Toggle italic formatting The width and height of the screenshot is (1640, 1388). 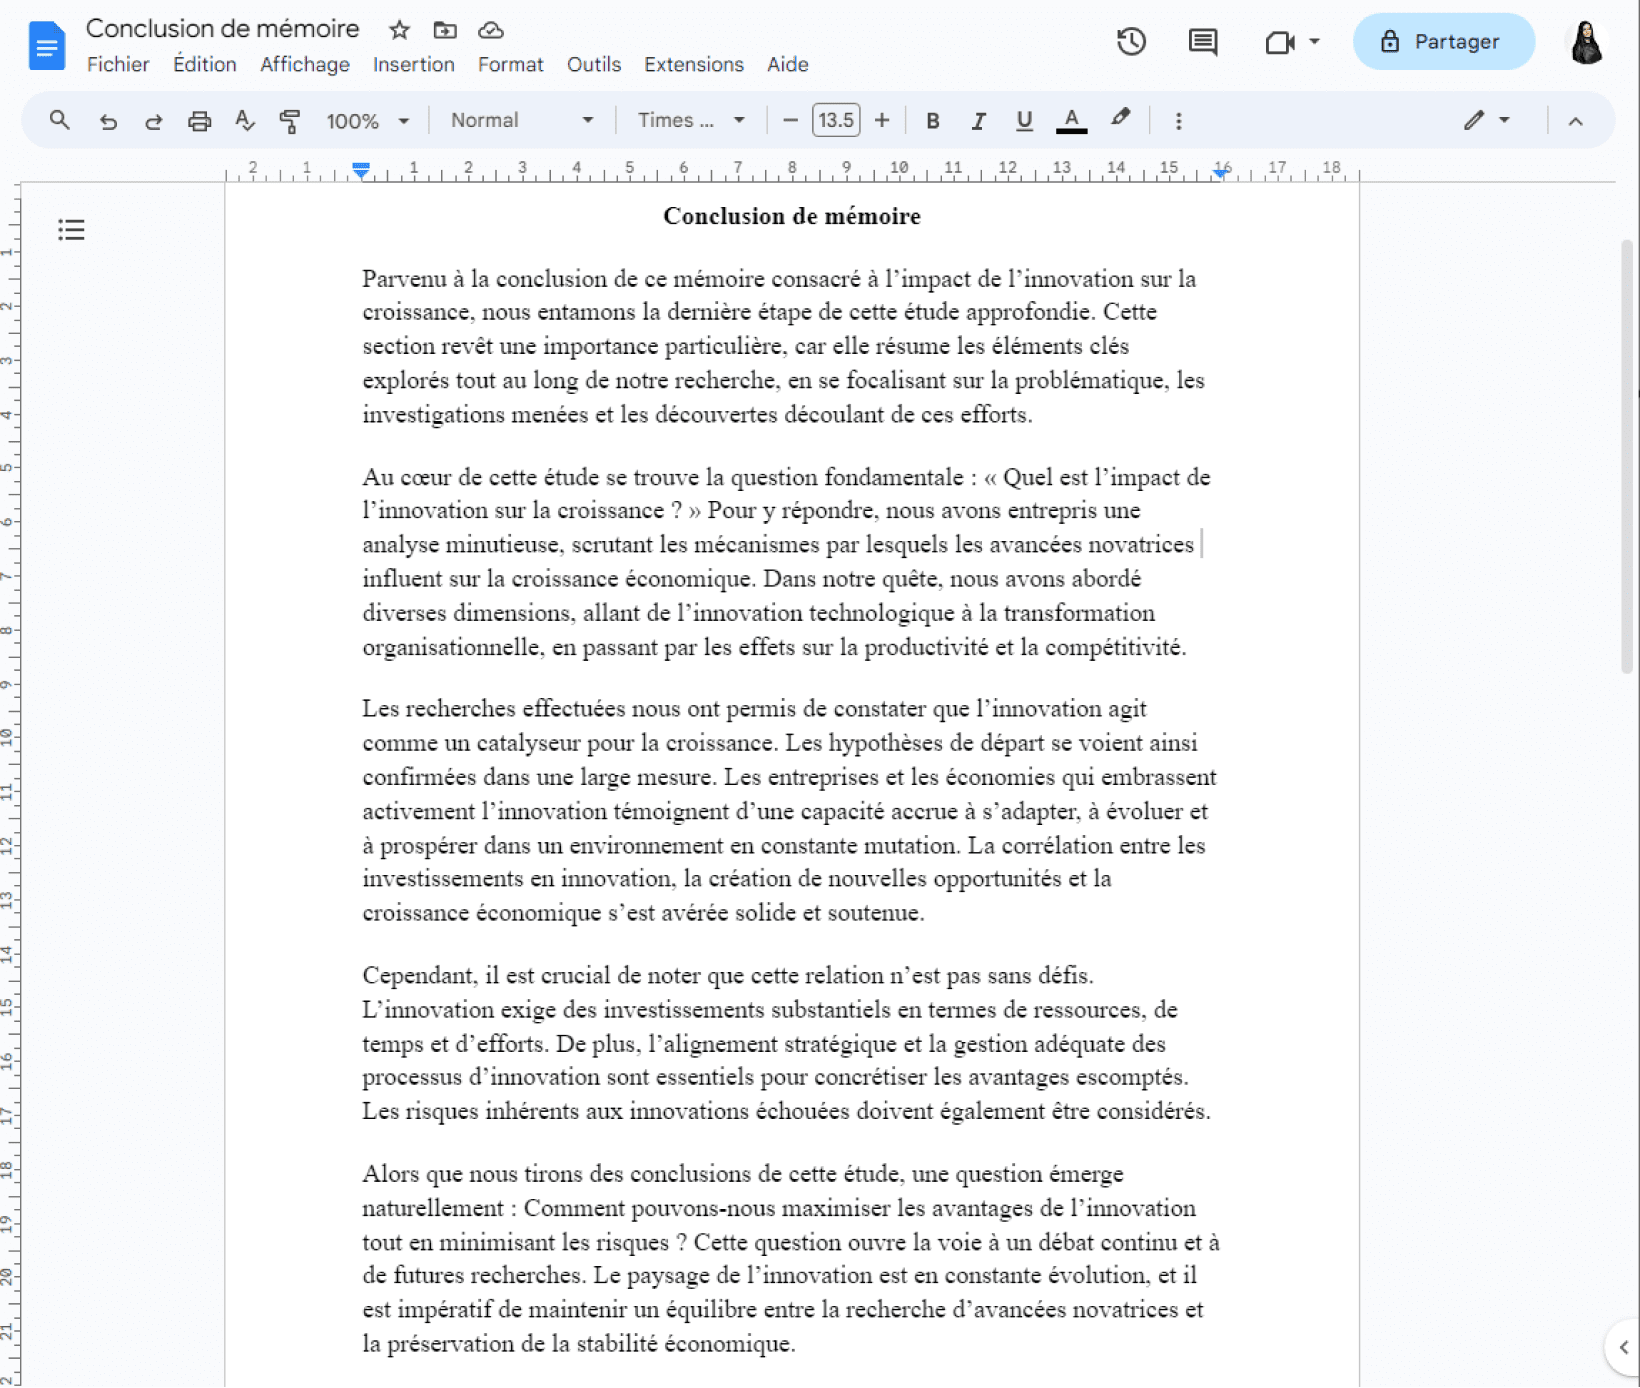click(x=978, y=120)
